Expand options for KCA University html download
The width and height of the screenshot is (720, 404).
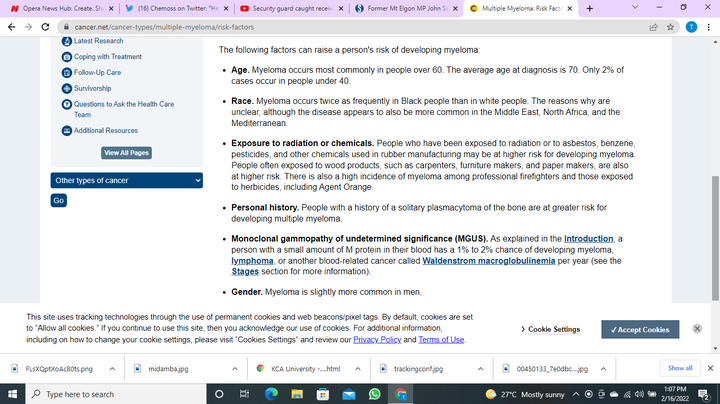point(358,369)
